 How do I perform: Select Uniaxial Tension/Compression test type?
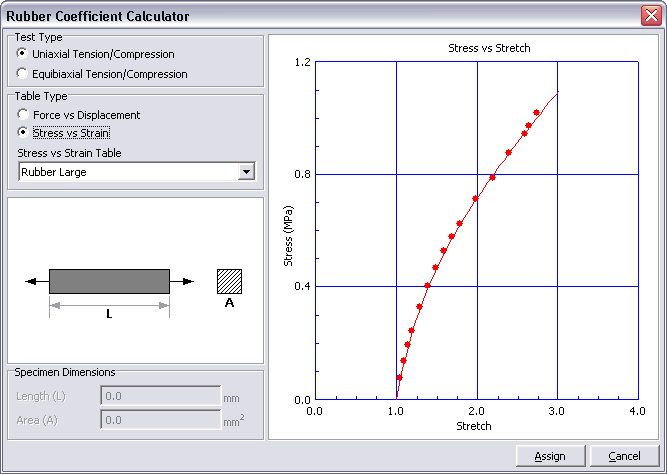[x=23, y=54]
